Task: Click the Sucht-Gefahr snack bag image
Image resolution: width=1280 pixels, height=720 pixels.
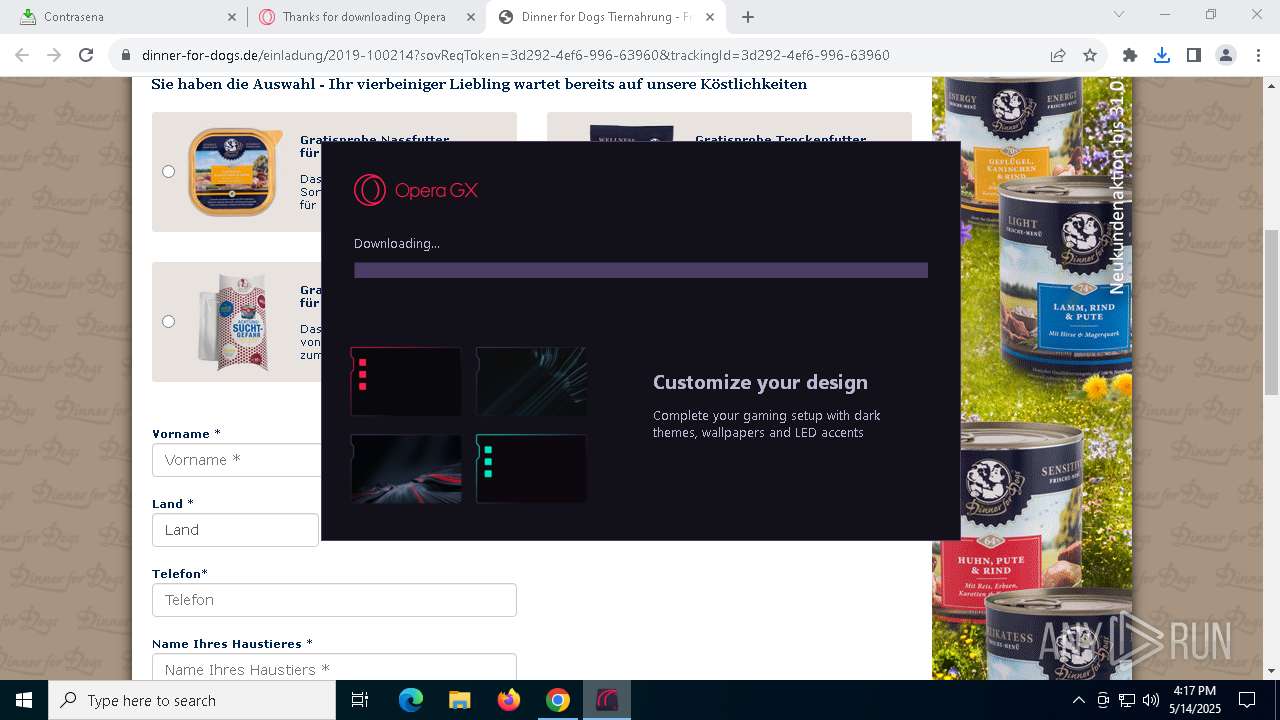Action: coord(232,320)
